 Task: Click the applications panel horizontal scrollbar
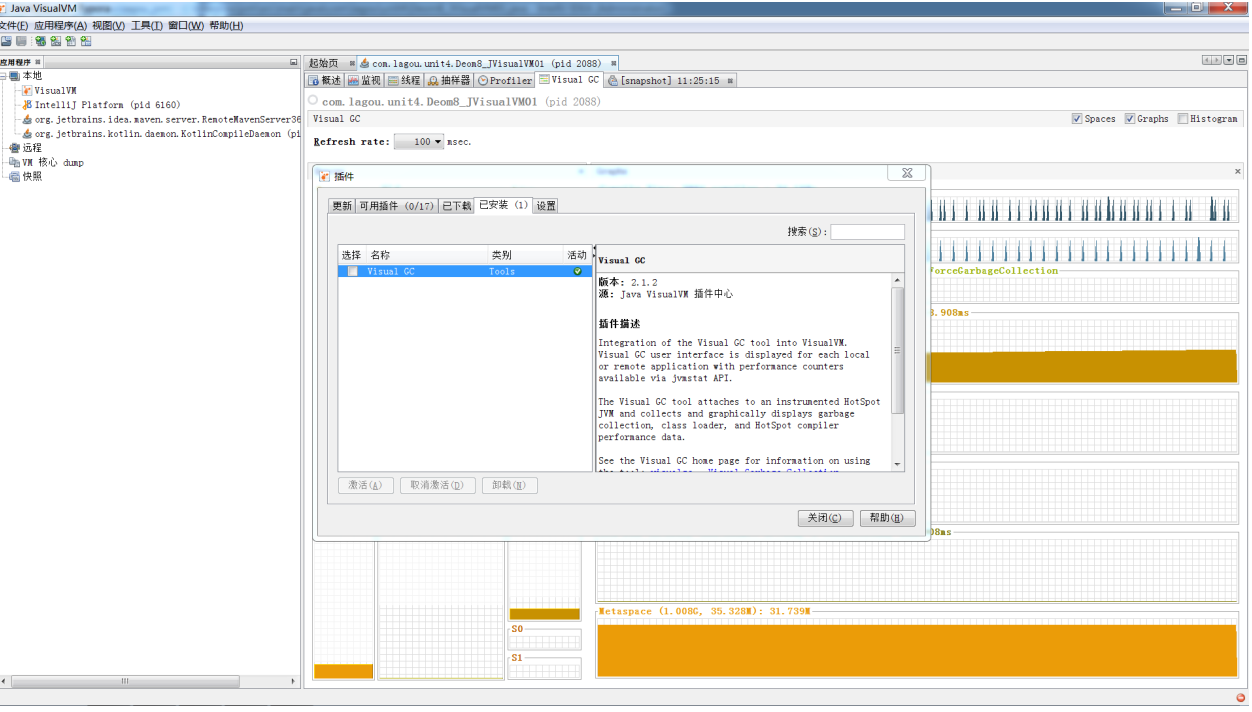pyautogui.click(x=125, y=681)
